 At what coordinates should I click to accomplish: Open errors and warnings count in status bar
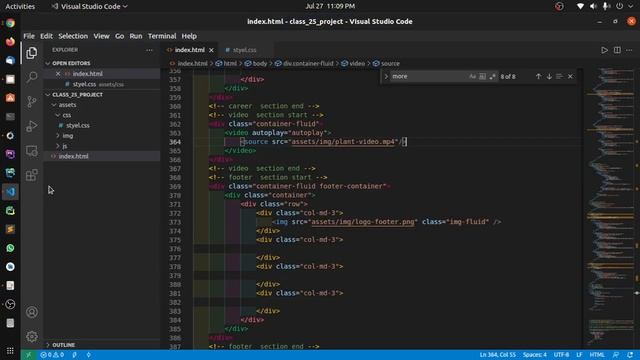pos(52,355)
